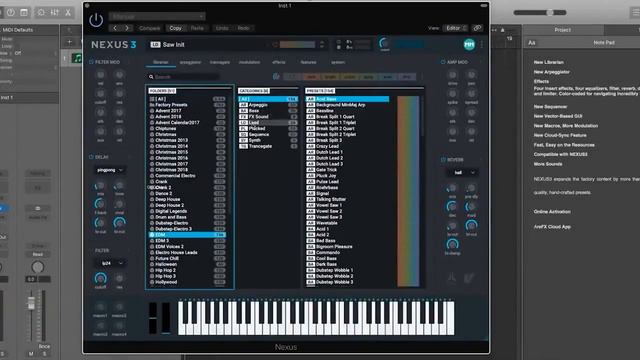
Task: Go to next preset with right arrow
Action: click(127, 28)
